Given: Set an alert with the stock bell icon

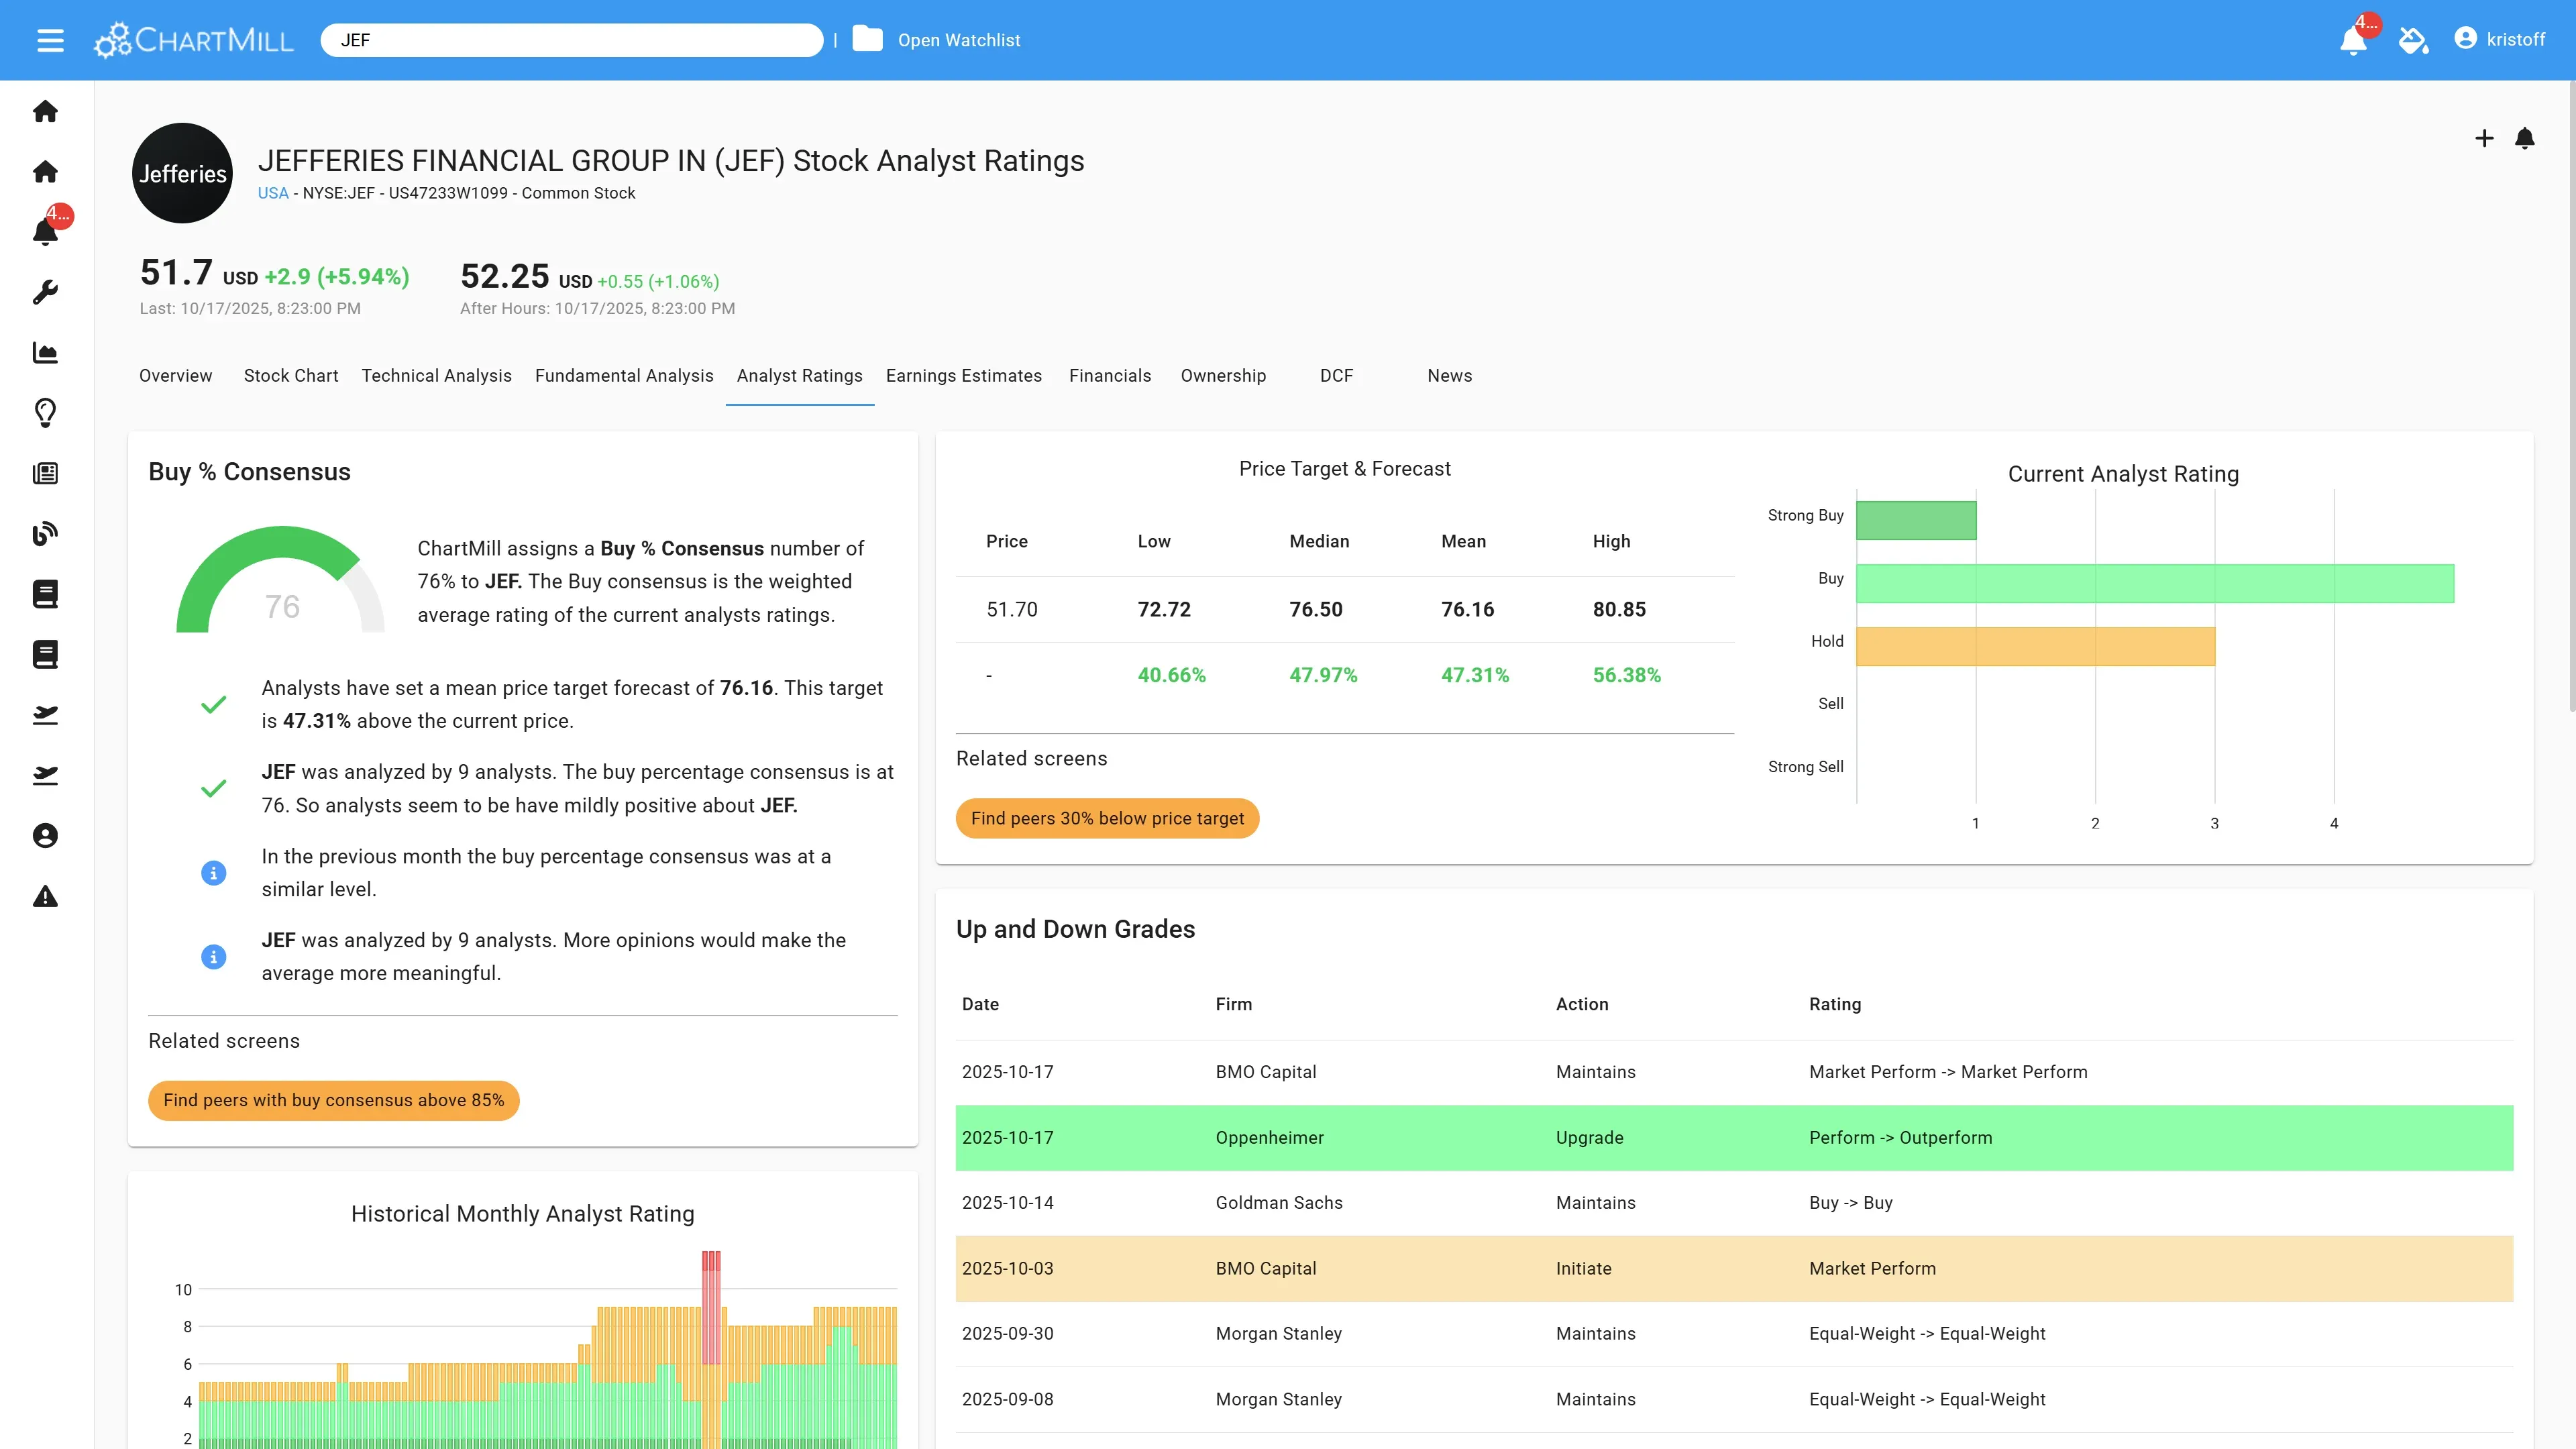Looking at the screenshot, I should click(x=2524, y=138).
